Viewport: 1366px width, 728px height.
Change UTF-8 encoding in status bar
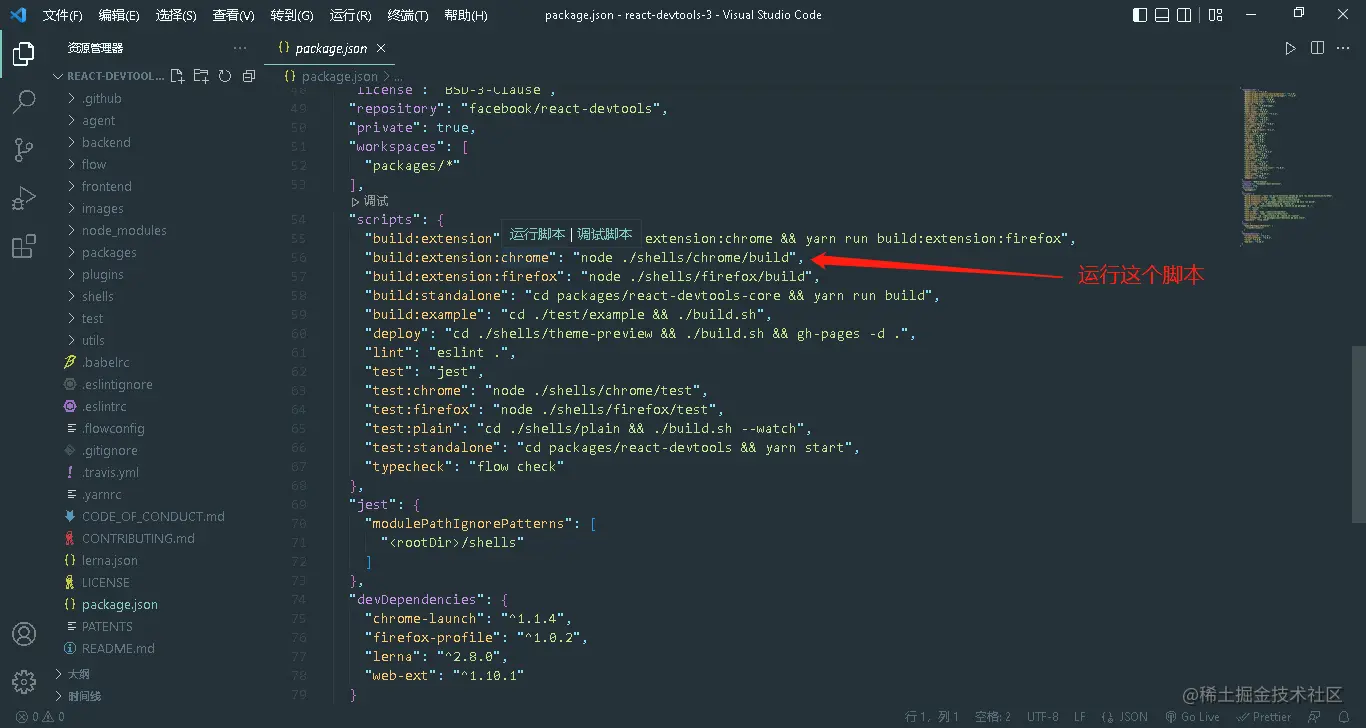(x=1042, y=717)
